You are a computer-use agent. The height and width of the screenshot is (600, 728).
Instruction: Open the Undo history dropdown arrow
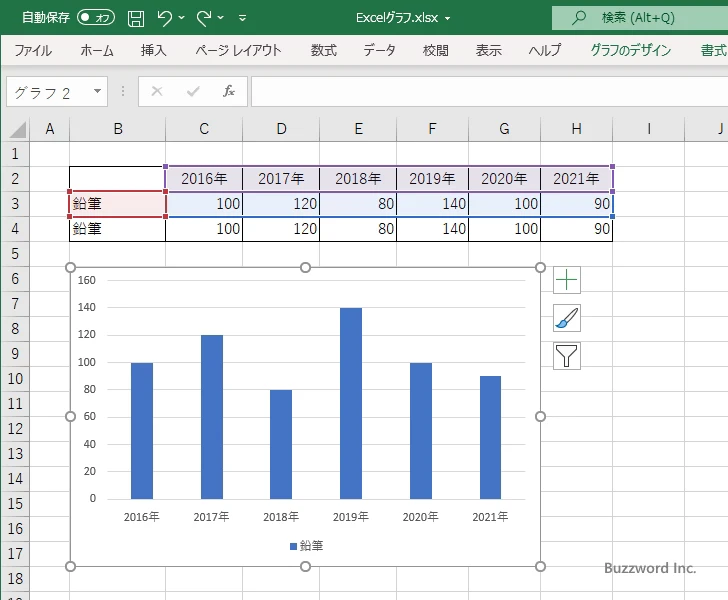click(182, 18)
